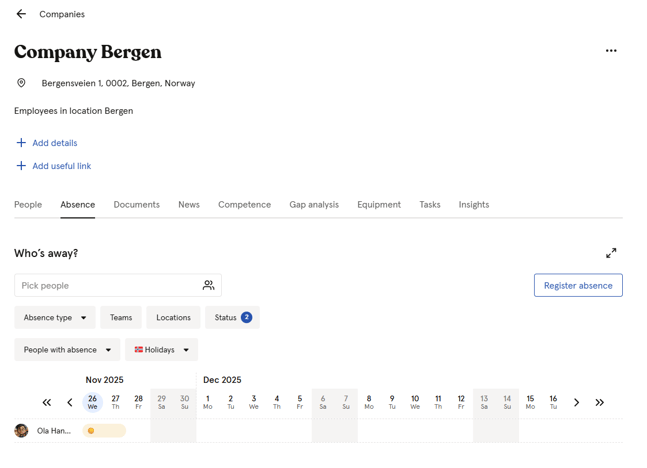Toggle the Locations filter chip
Screen dimensions: 647x468
point(173,317)
